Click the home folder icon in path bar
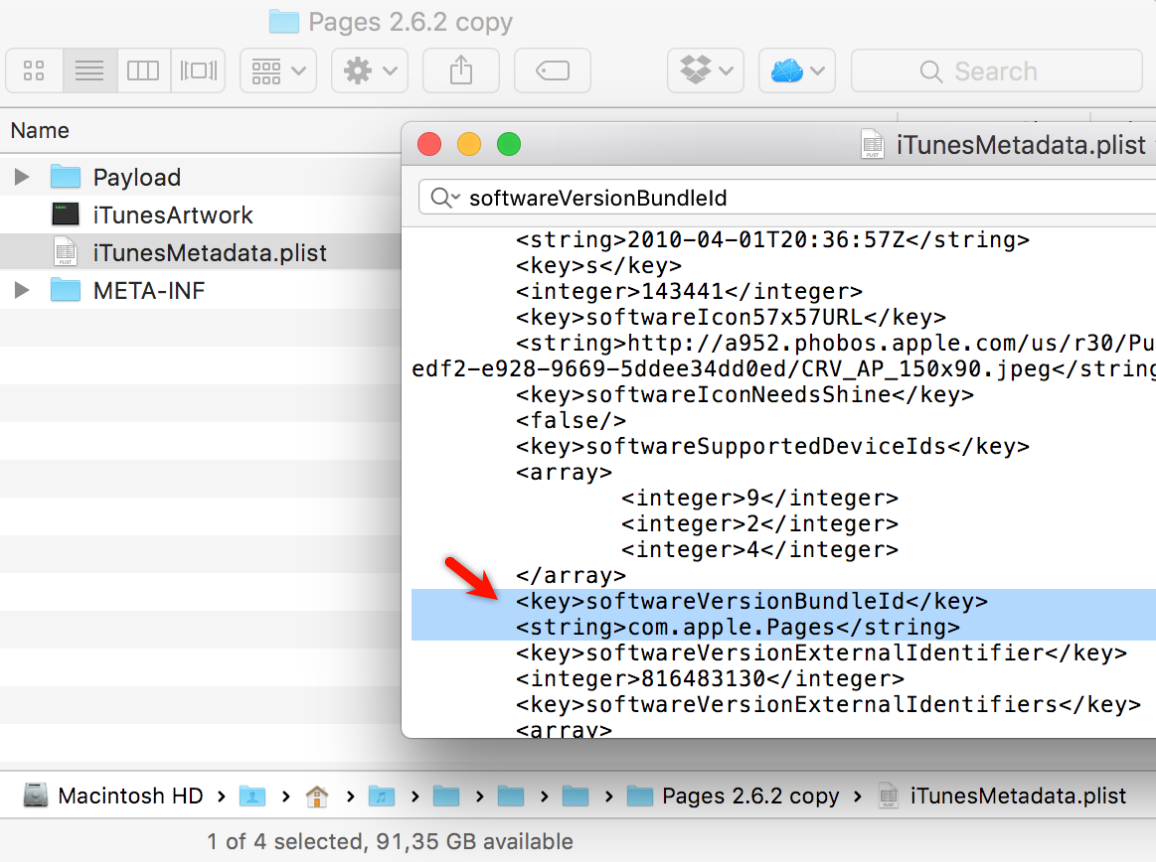1156x862 pixels. click(x=317, y=796)
